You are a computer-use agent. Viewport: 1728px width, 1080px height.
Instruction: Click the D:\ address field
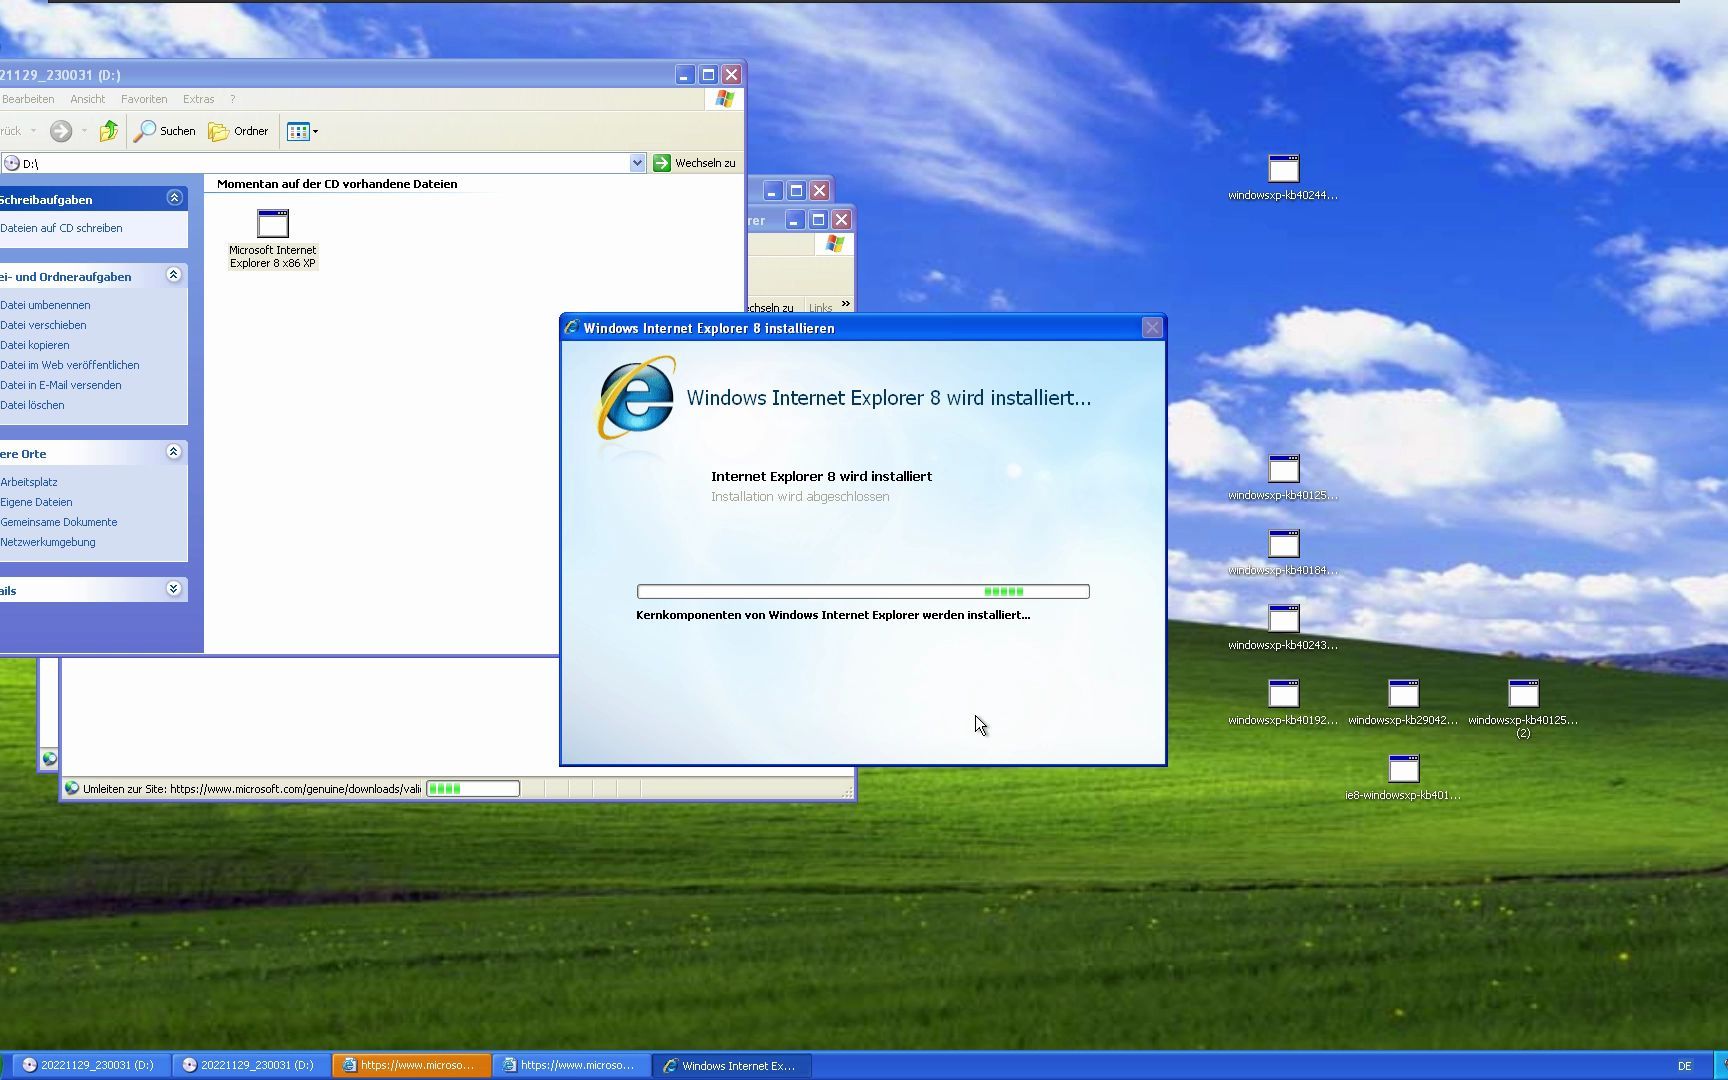[x=315, y=163]
